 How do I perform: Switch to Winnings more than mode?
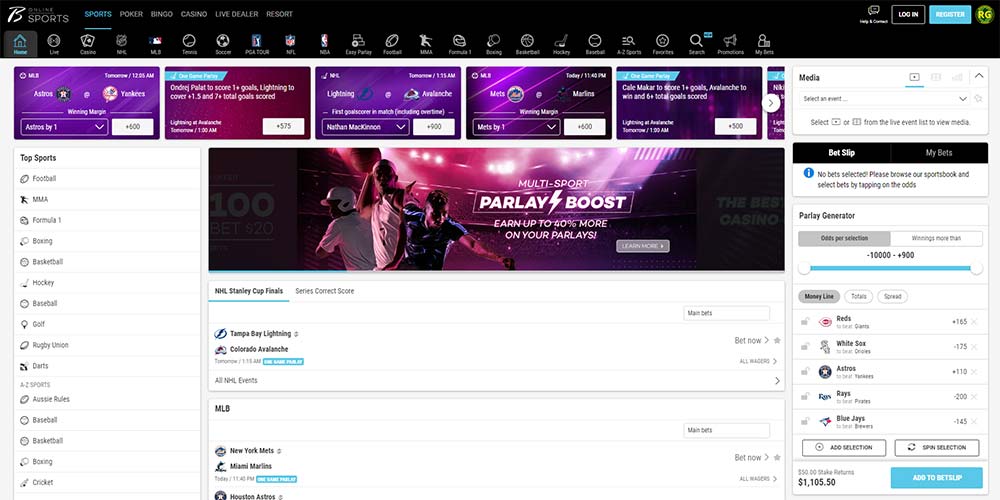936,239
